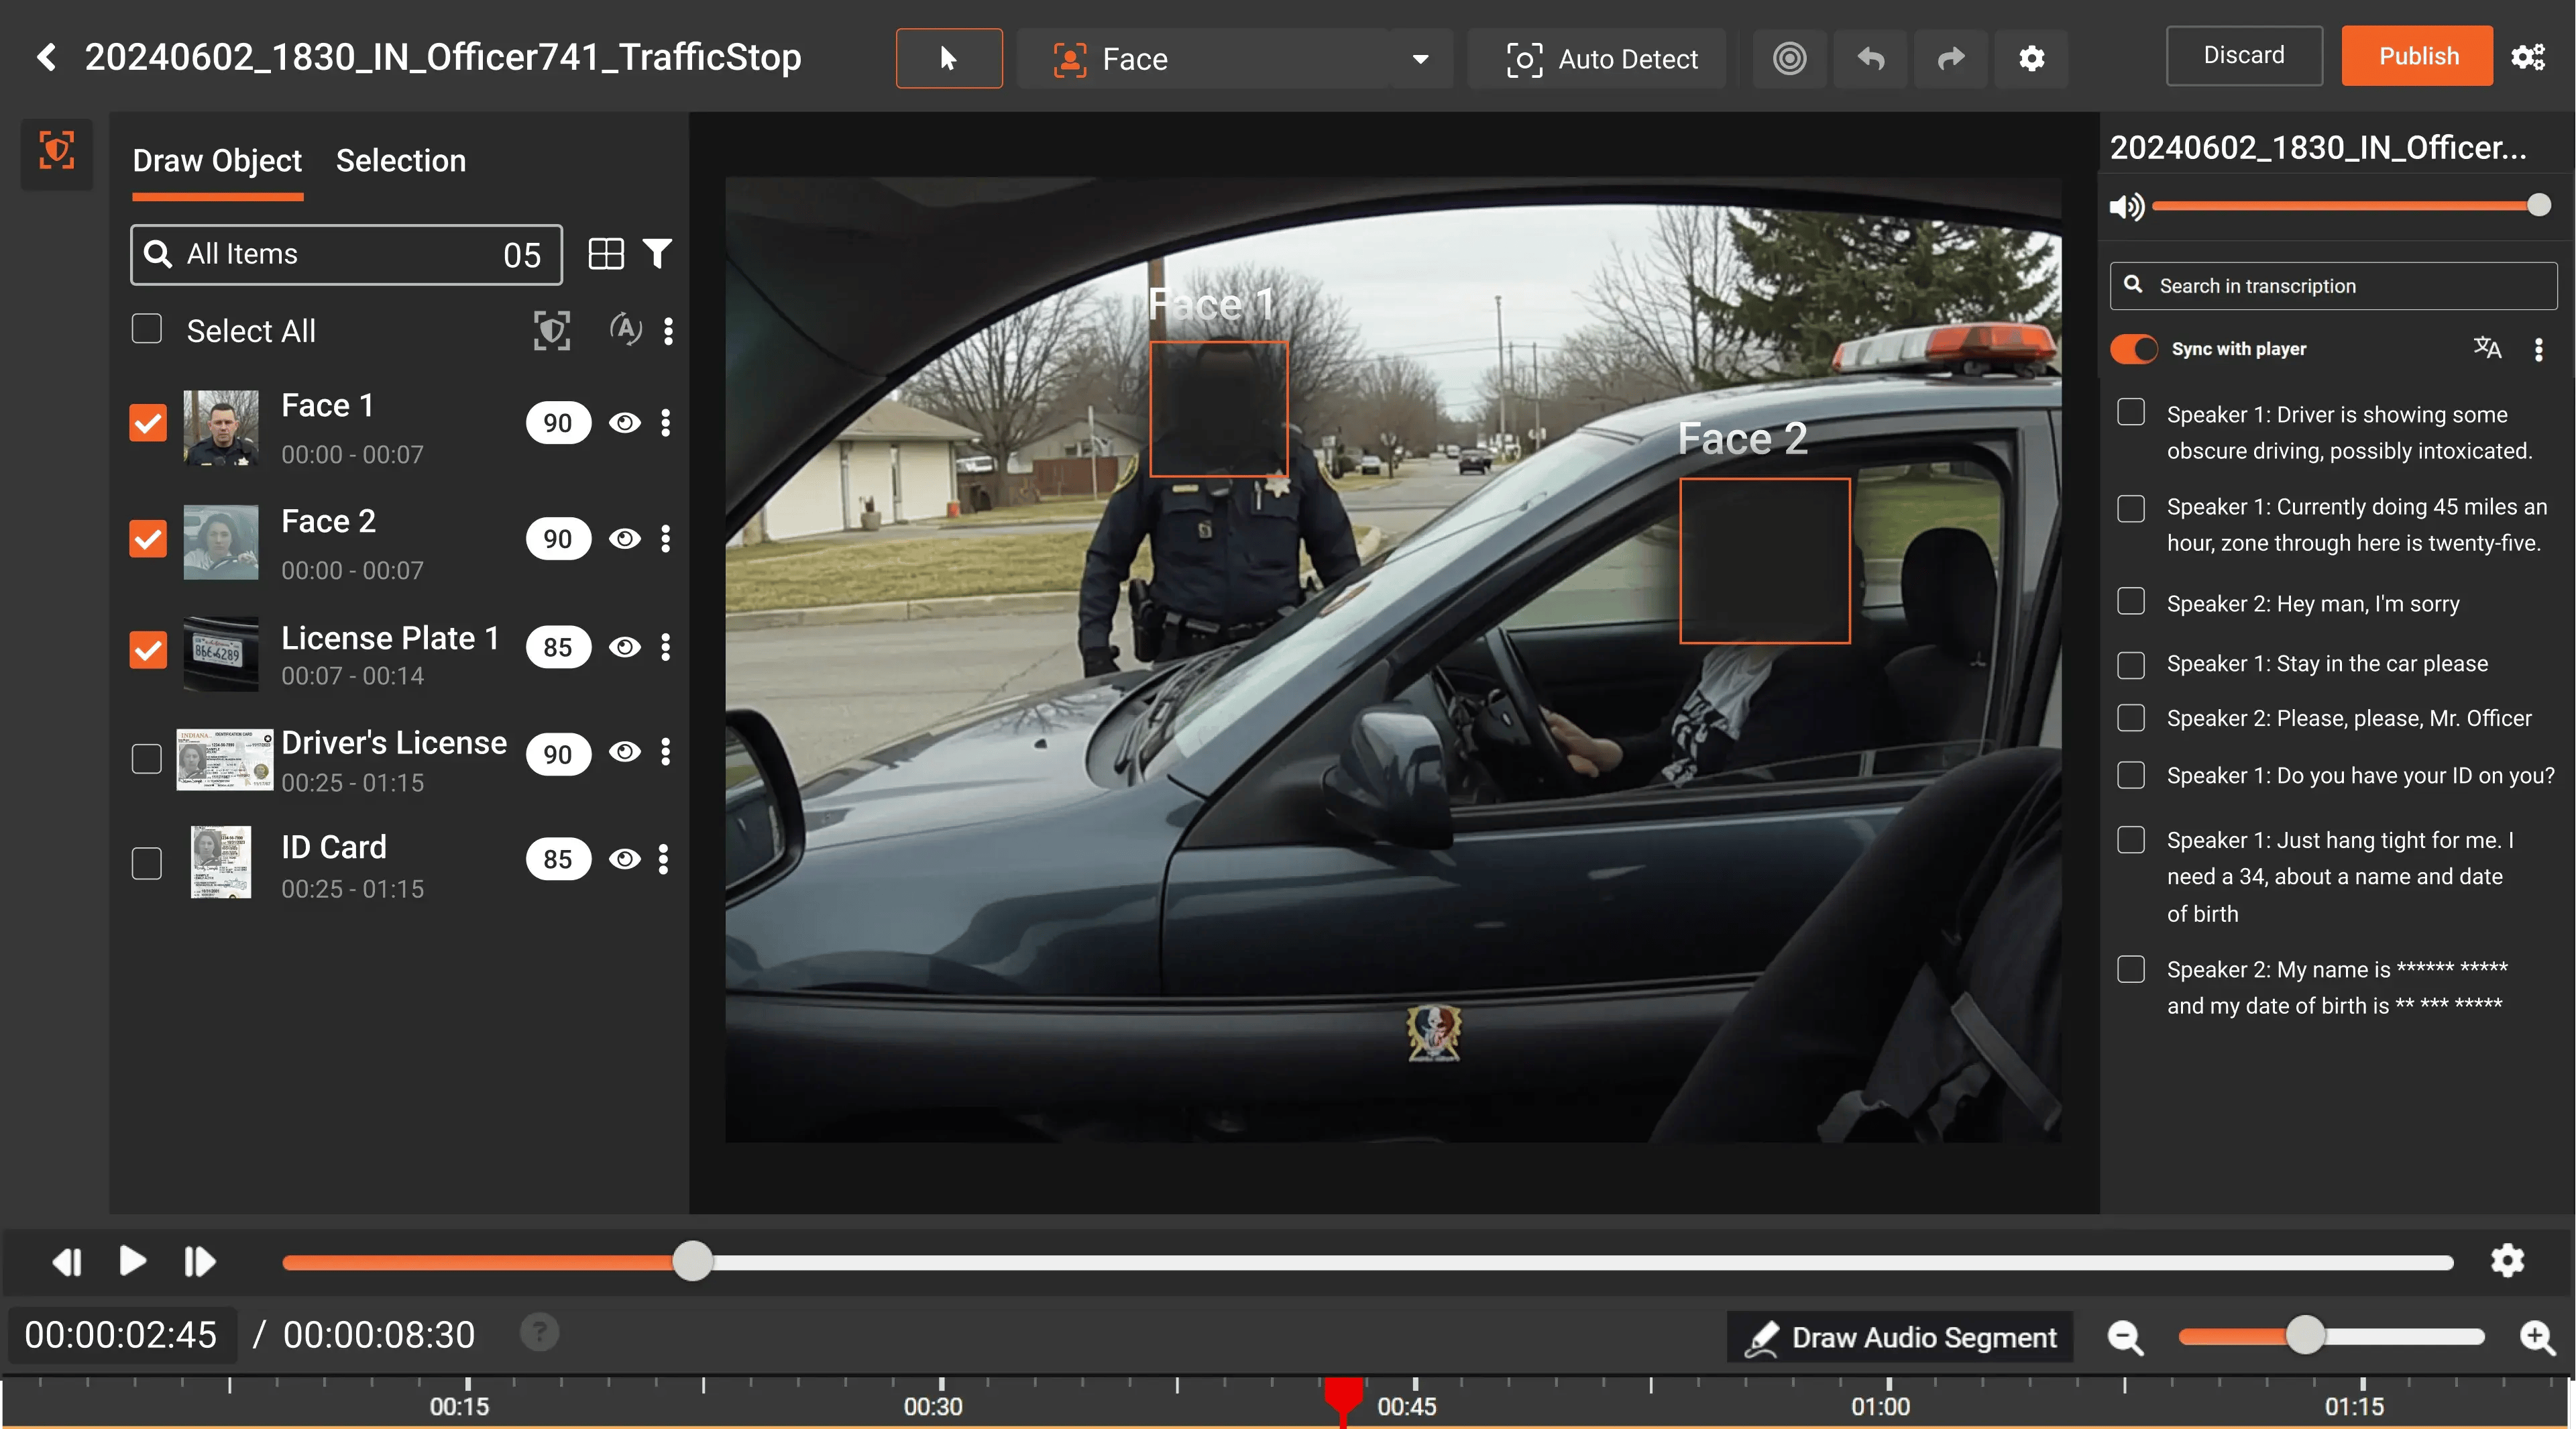Image resolution: width=2576 pixels, height=1429 pixels.
Task: Click the Publish button
Action: pos(2417,56)
